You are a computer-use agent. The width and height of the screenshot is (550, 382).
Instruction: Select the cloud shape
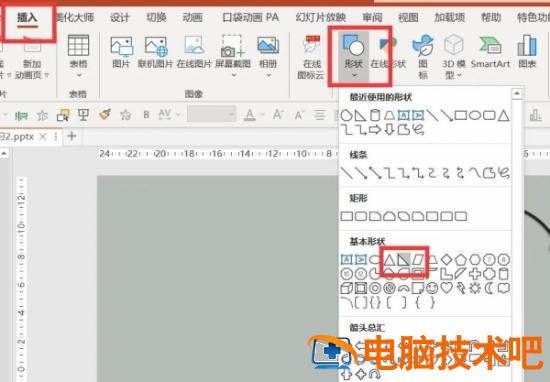(504, 288)
